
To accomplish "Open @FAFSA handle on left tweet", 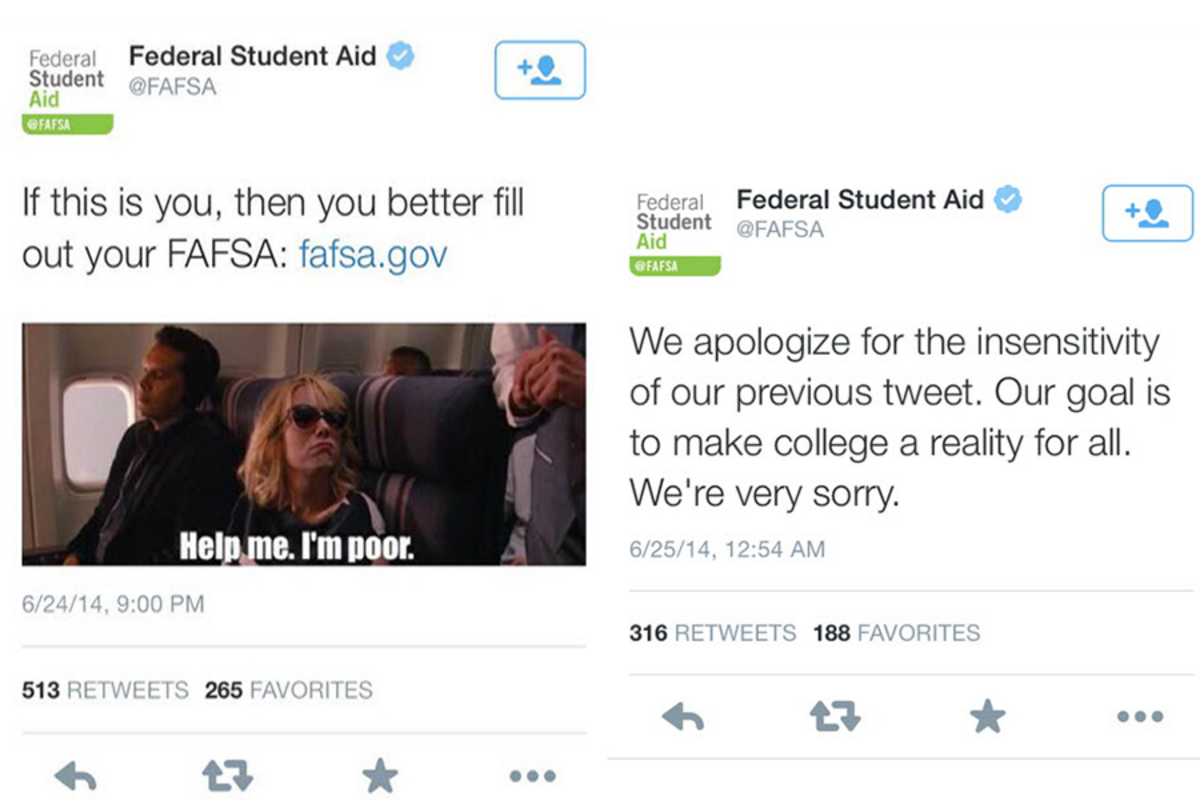I will pyautogui.click(x=172, y=87).
